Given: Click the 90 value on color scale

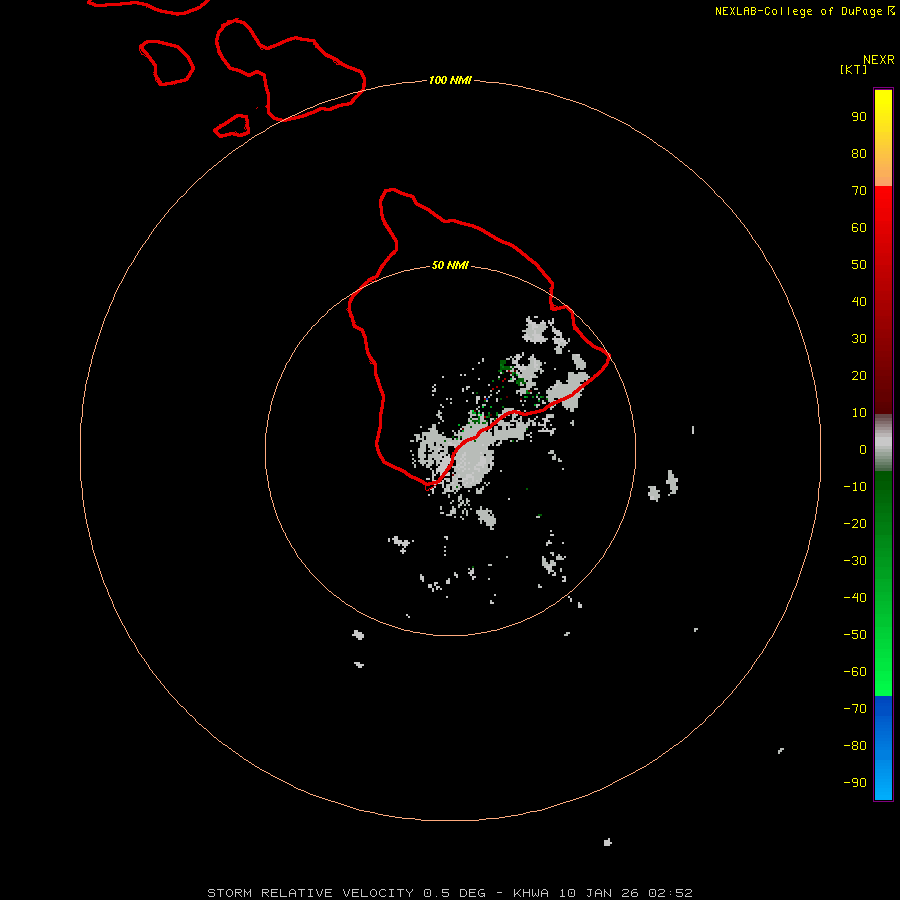Looking at the screenshot, I should point(859,117).
